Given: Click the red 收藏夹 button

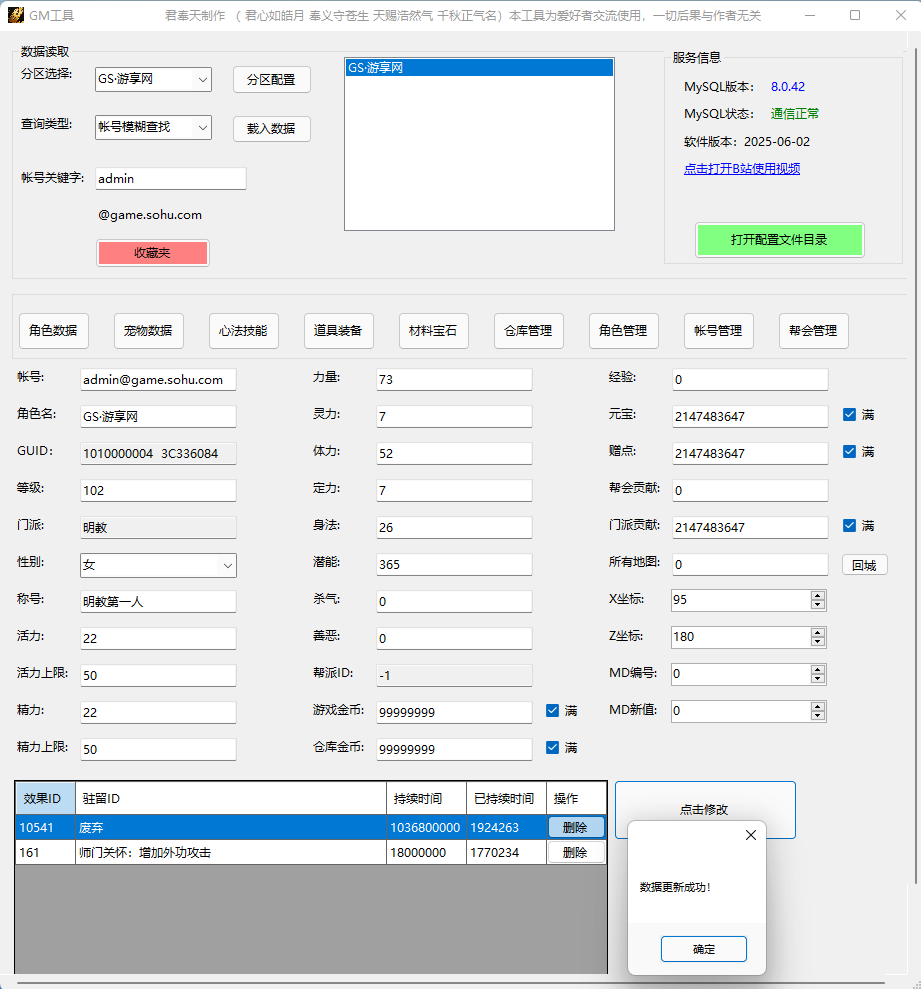Looking at the screenshot, I should point(152,253).
